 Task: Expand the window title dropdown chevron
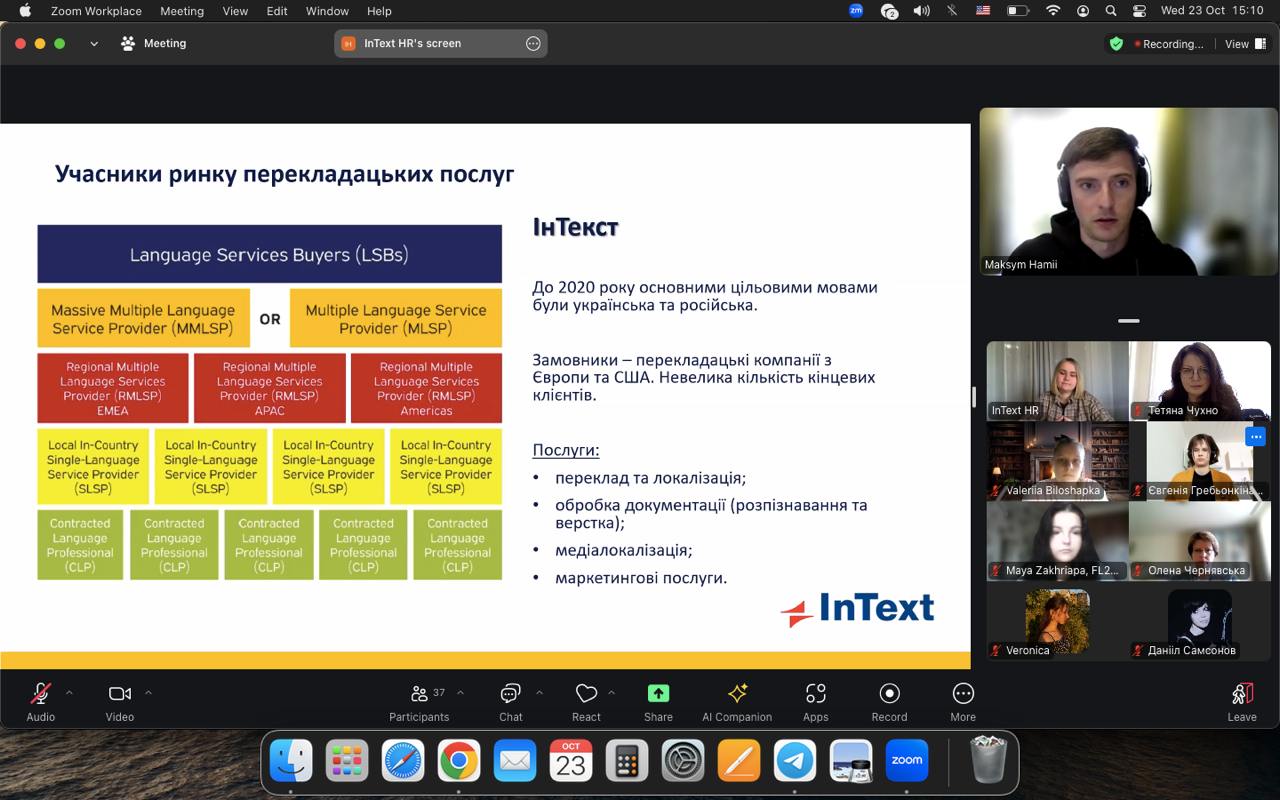point(94,44)
